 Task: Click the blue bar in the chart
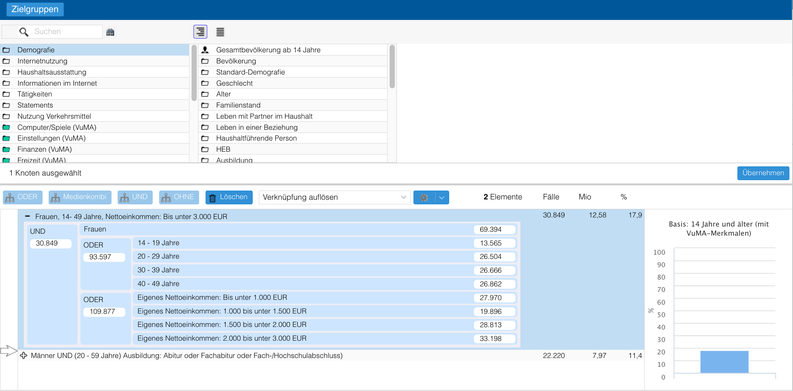click(x=724, y=362)
